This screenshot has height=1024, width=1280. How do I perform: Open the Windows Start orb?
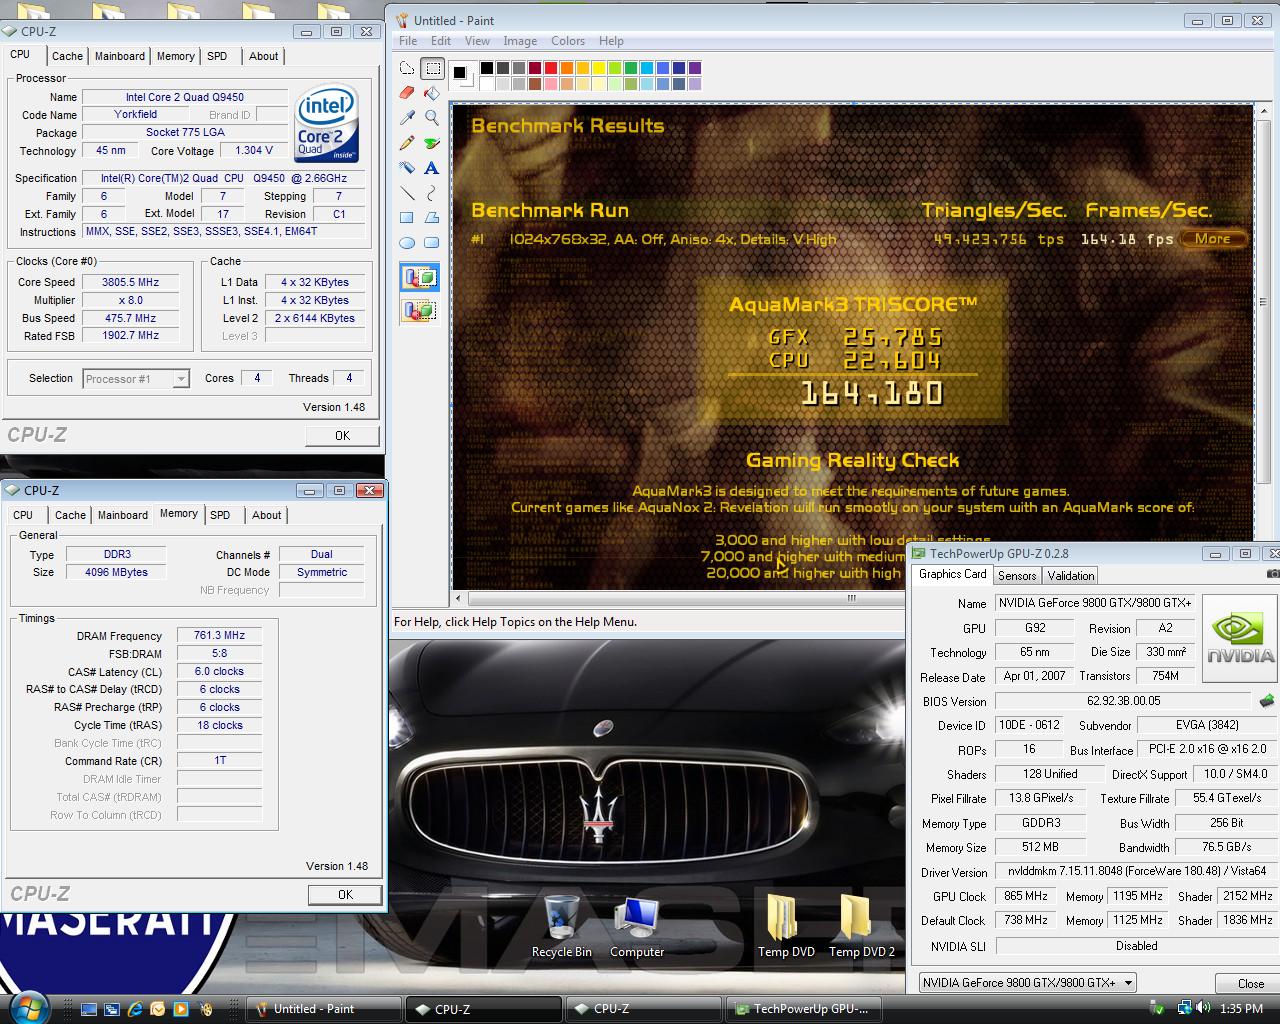point(29,1006)
